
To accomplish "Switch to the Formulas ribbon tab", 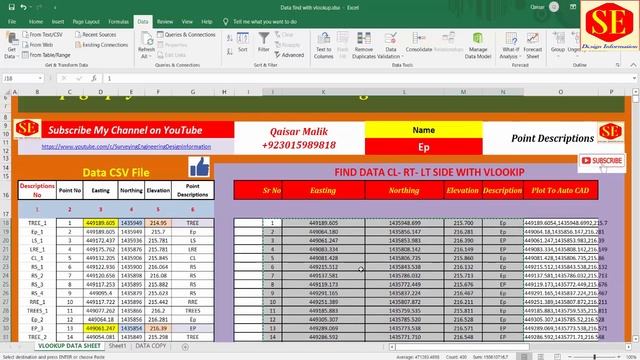I will 118,22.
